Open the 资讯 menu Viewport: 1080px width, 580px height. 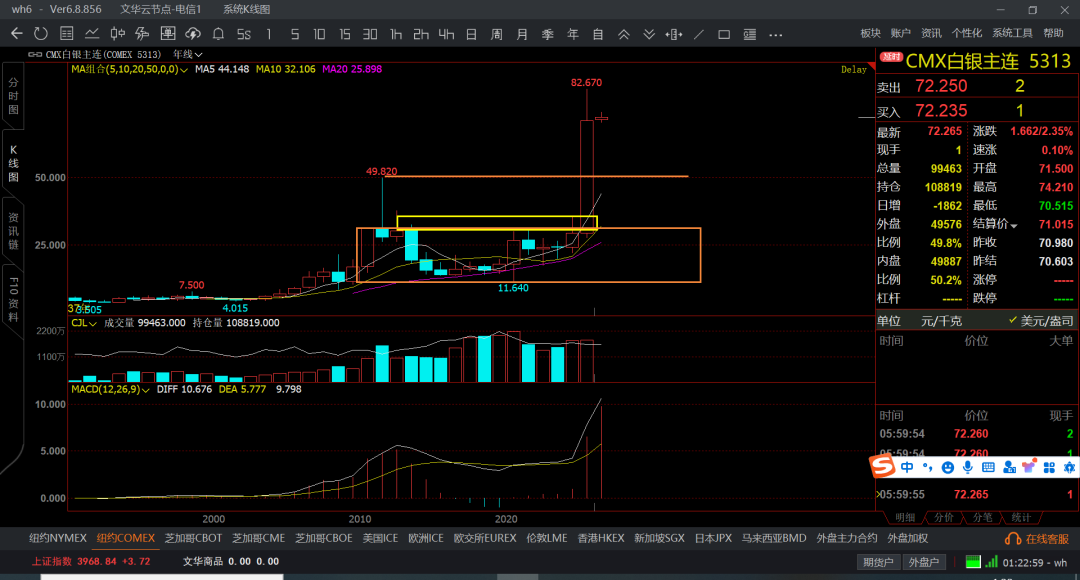click(x=931, y=33)
